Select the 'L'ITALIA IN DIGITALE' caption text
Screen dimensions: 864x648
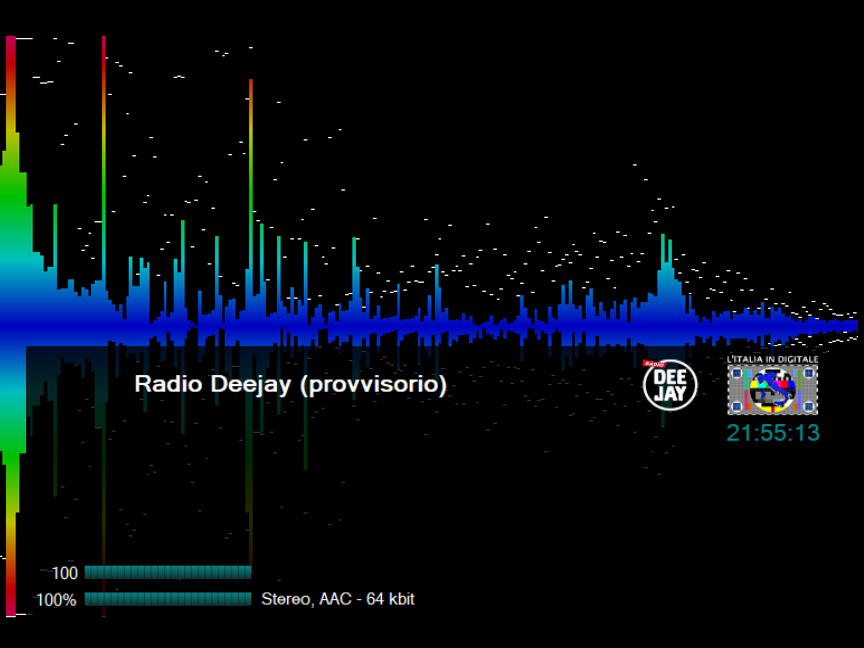coord(772,358)
